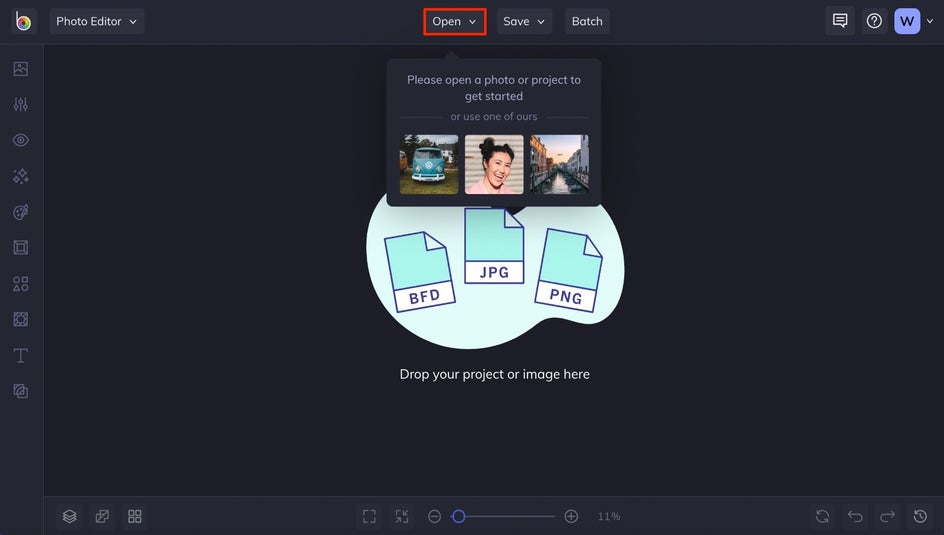The height and width of the screenshot is (535, 944).
Task: Open the Effects sparkle icon
Action: 20,176
